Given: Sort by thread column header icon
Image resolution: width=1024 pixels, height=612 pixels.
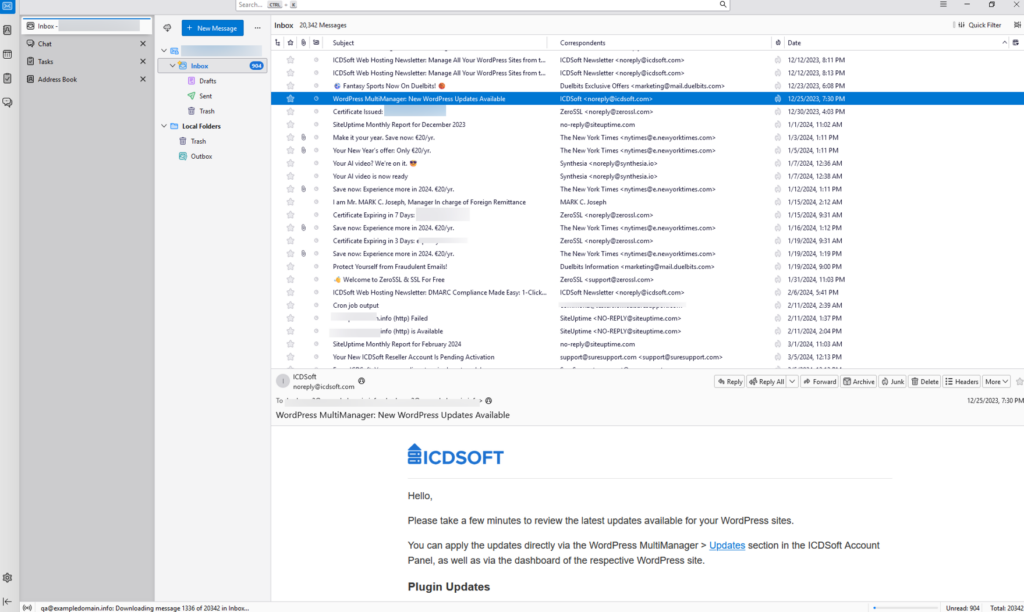Looking at the screenshot, I should (278, 42).
